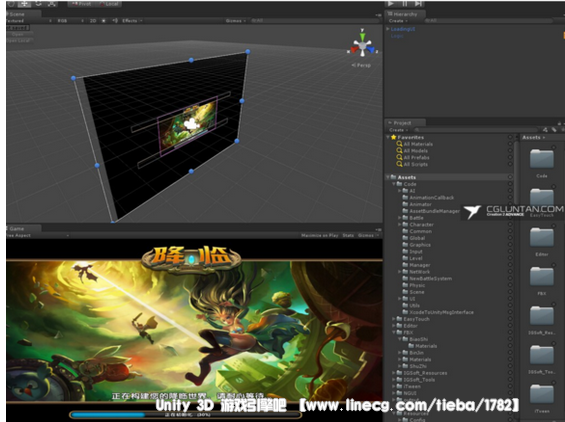Open the RGB render mode dropdown

click(70, 21)
